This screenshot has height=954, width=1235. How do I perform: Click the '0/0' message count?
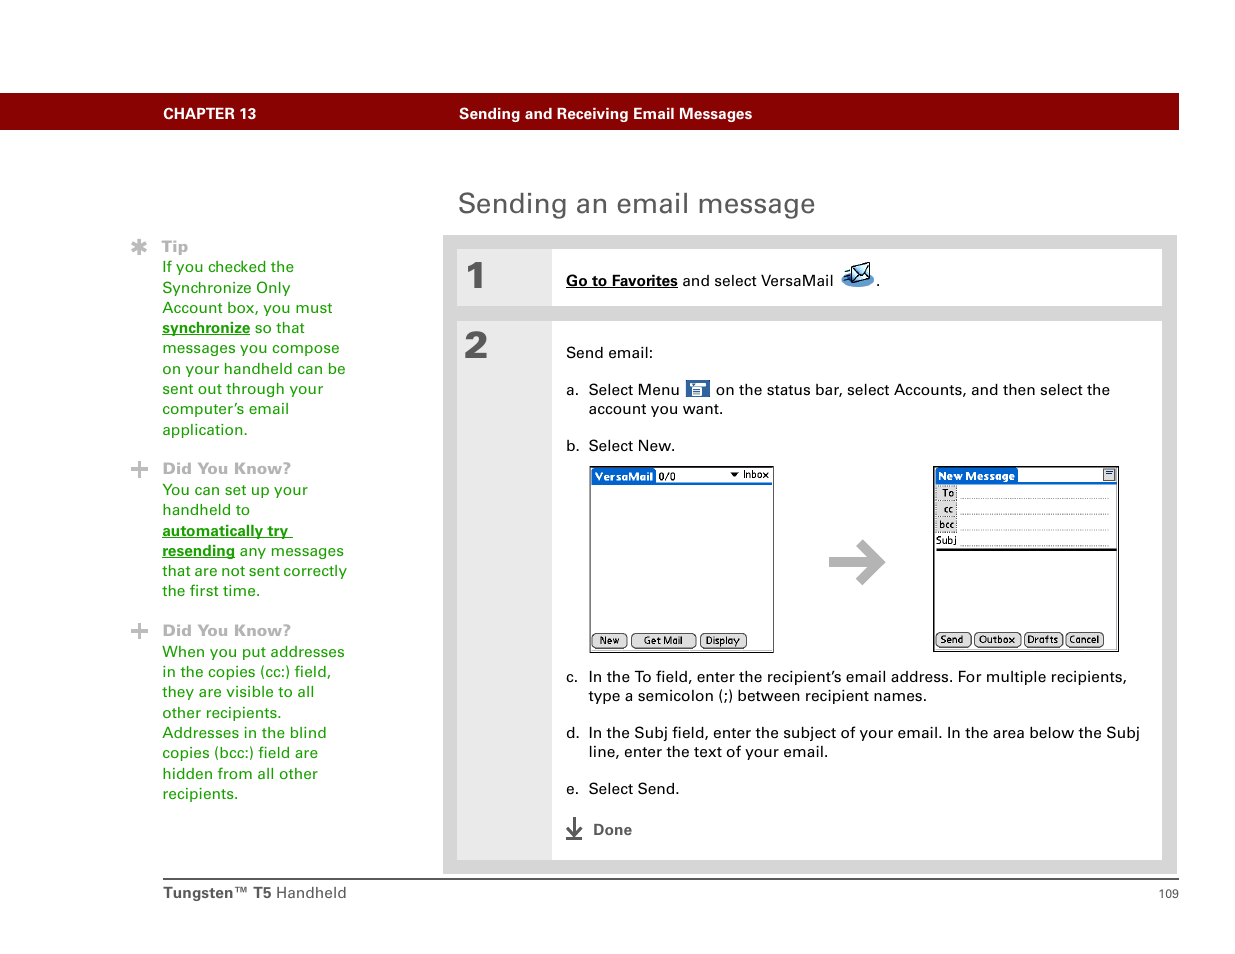pos(667,477)
